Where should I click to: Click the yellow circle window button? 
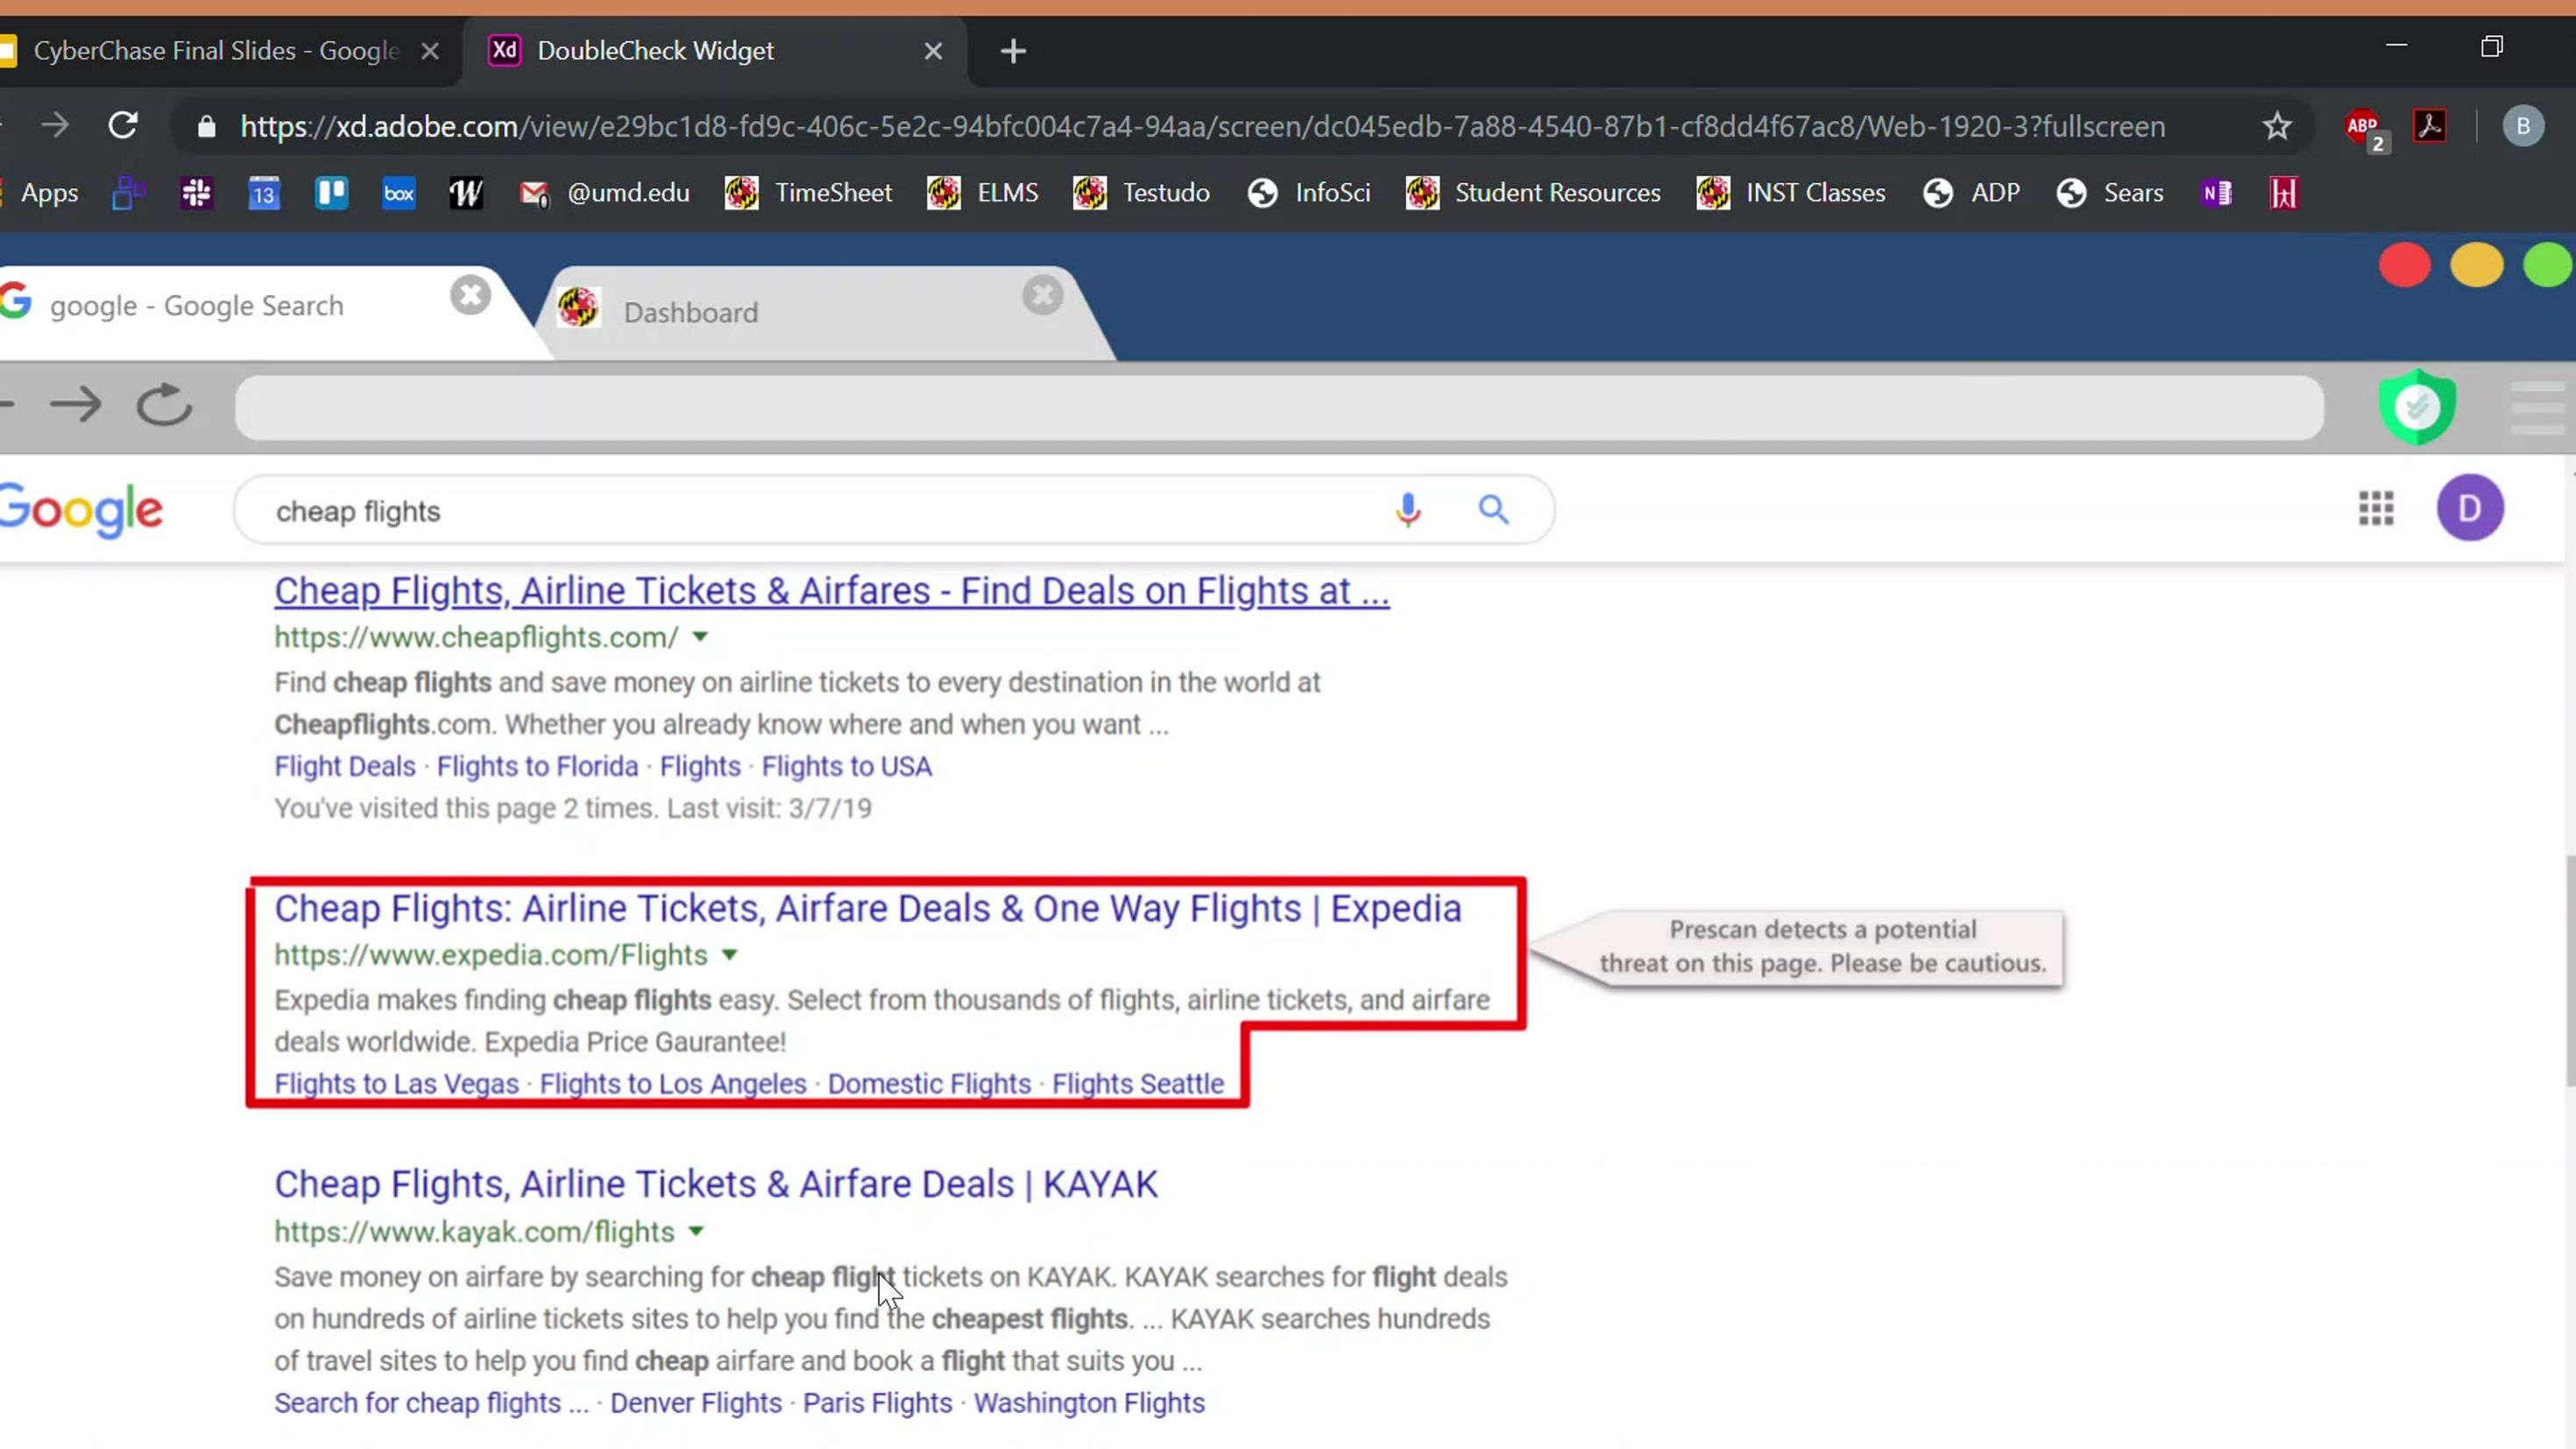pyautogui.click(x=2476, y=266)
